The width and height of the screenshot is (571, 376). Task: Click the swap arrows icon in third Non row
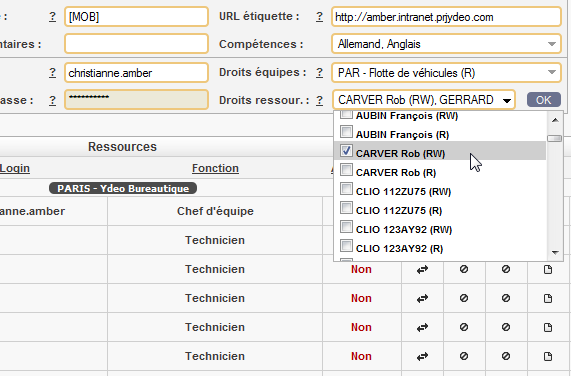(422, 328)
